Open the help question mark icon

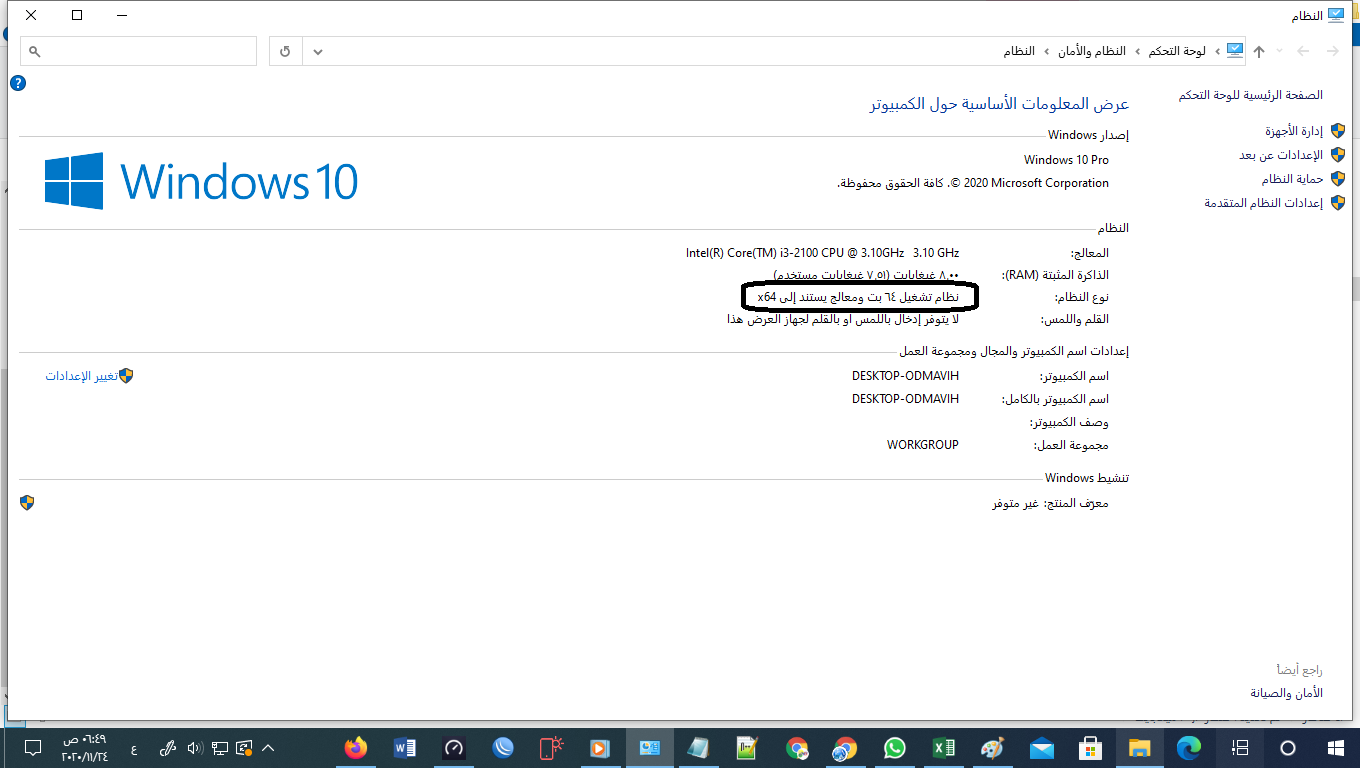pos(17,83)
